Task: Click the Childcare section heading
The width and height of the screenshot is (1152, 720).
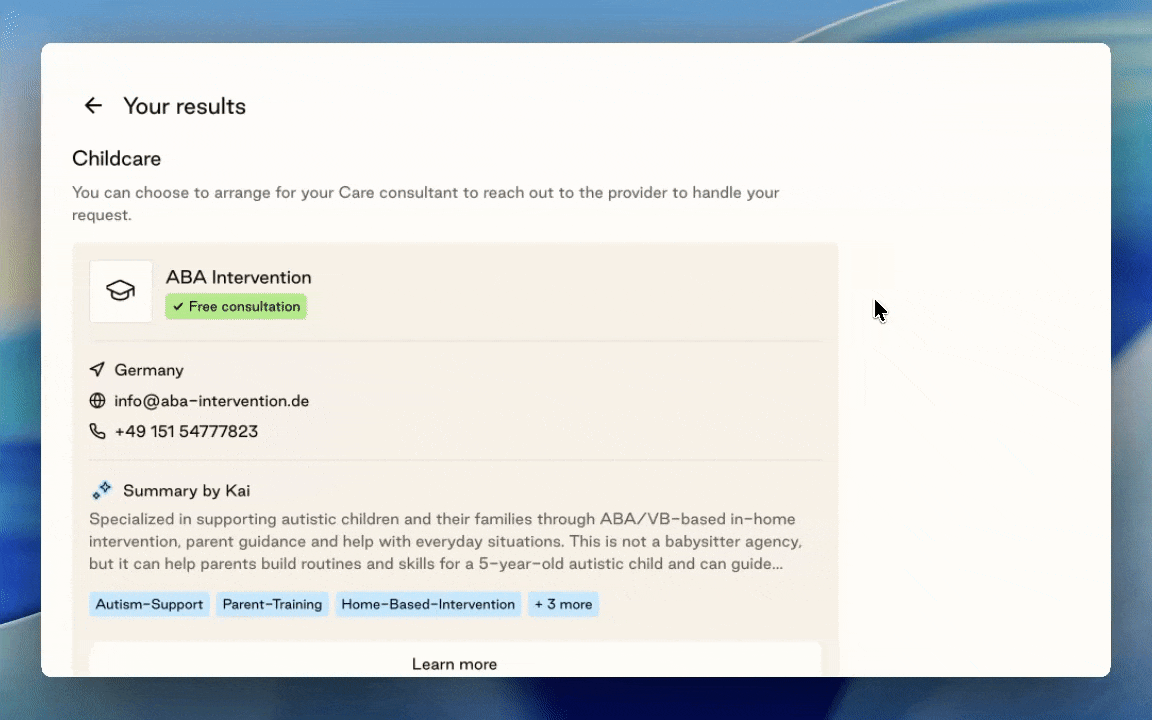Action: coord(116,159)
